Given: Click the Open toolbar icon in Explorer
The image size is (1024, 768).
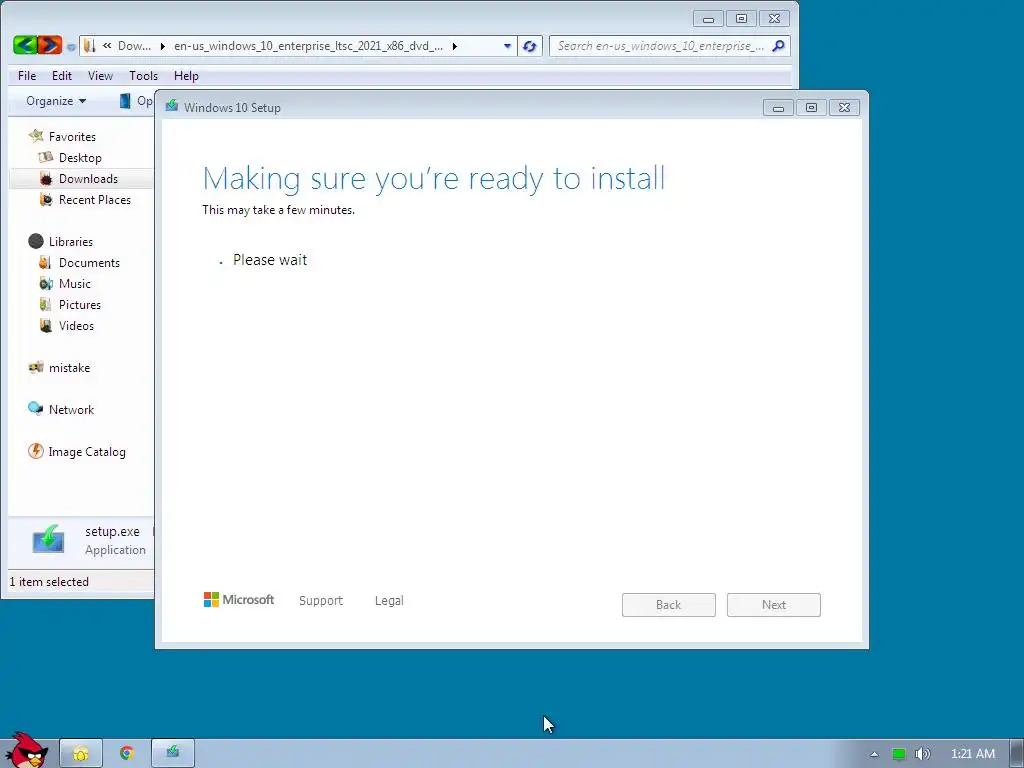Looking at the screenshot, I should [125, 101].
